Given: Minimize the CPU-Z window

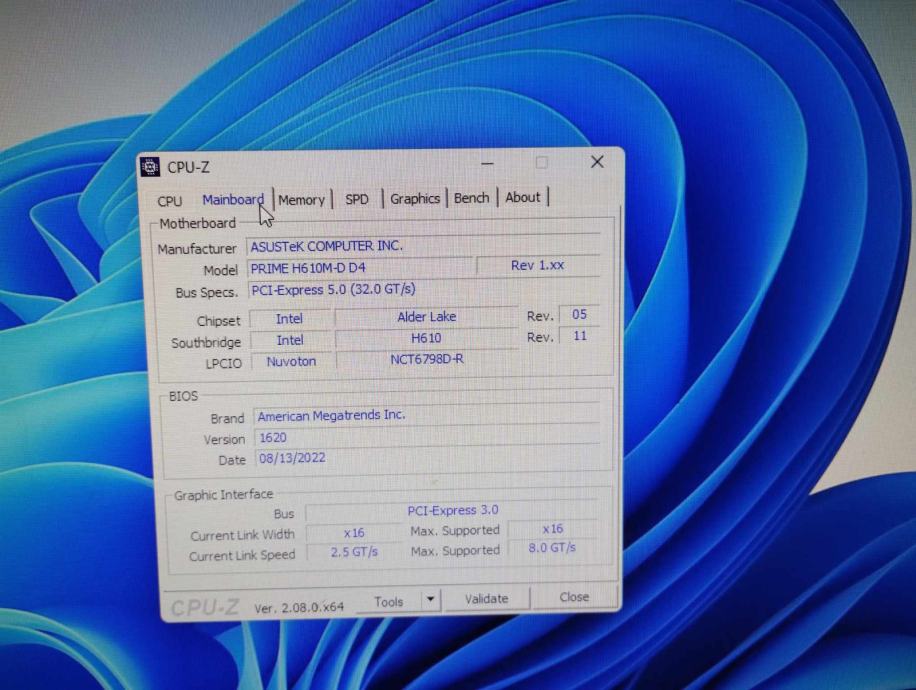Looking at the screenshot, I should [487, 164].
